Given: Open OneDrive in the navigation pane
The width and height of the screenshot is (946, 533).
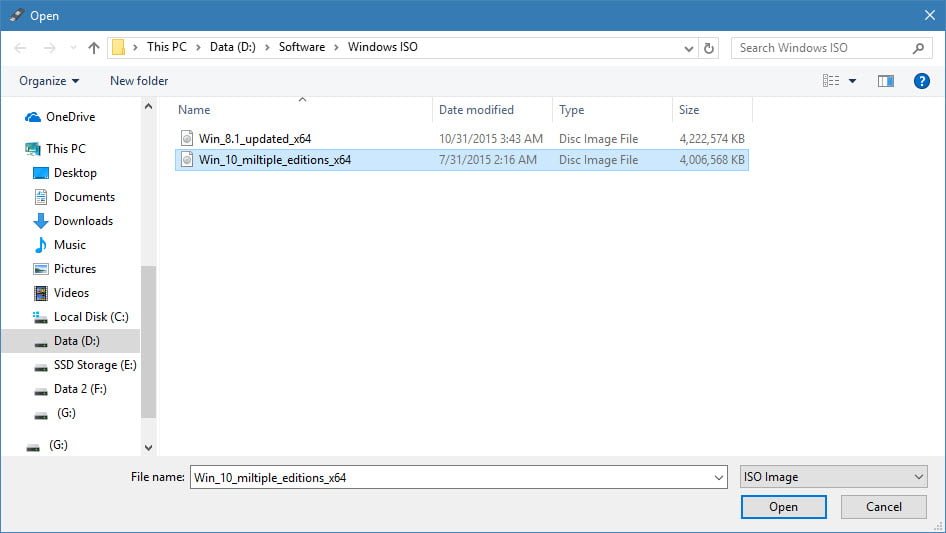Looking at the screenshot, I should [x=71, y=117].
